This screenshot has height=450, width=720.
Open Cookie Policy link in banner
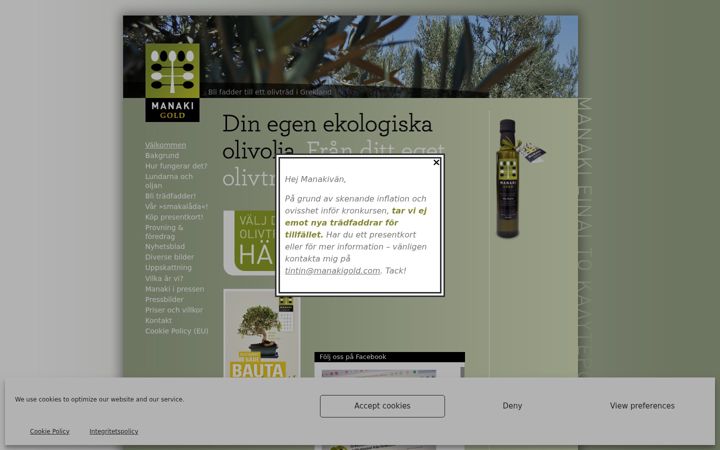pyautogui.click(x=50, y=432)
